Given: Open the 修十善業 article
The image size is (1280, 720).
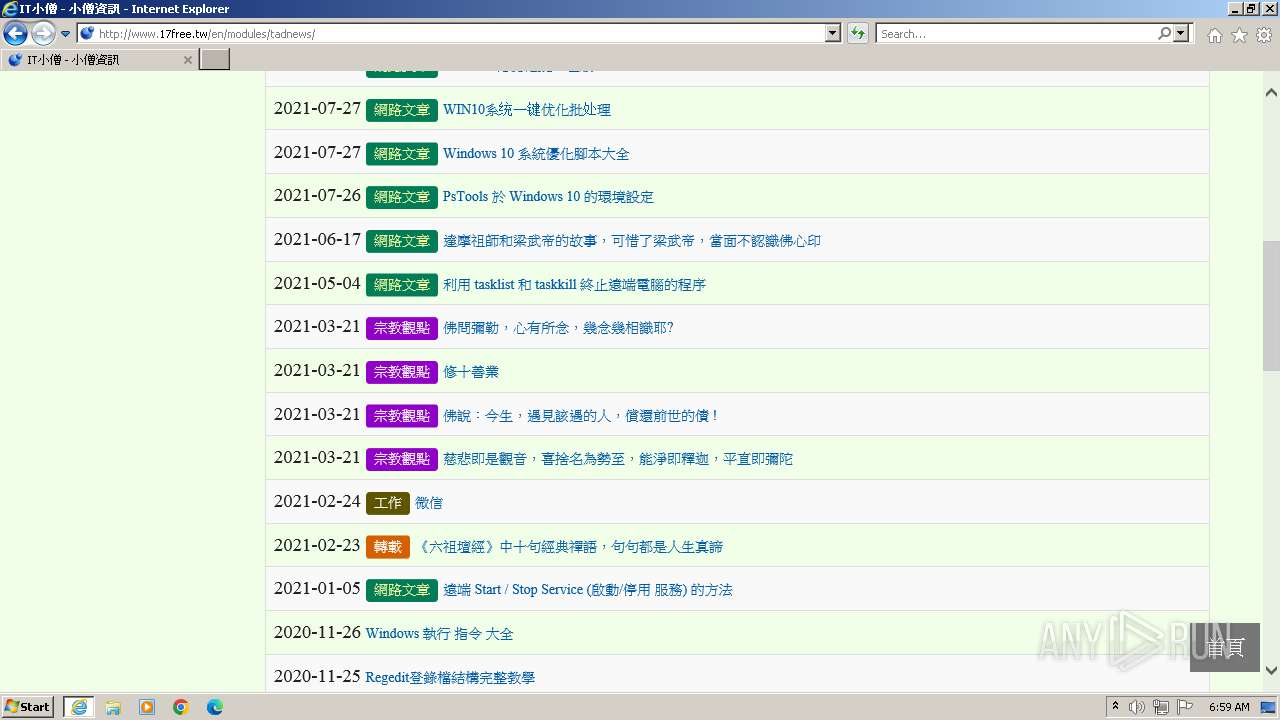Looking at the screenshot, I should (x=471, y=372).
